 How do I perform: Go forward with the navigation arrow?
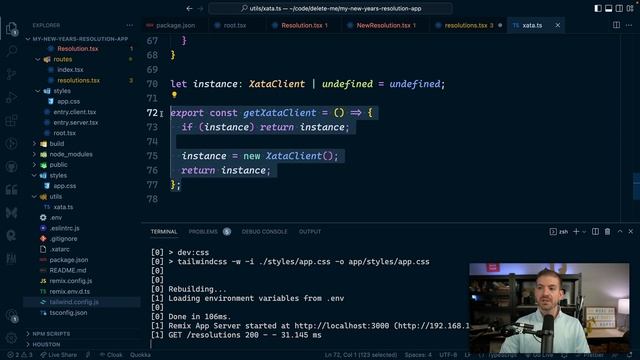click(200, 8)
